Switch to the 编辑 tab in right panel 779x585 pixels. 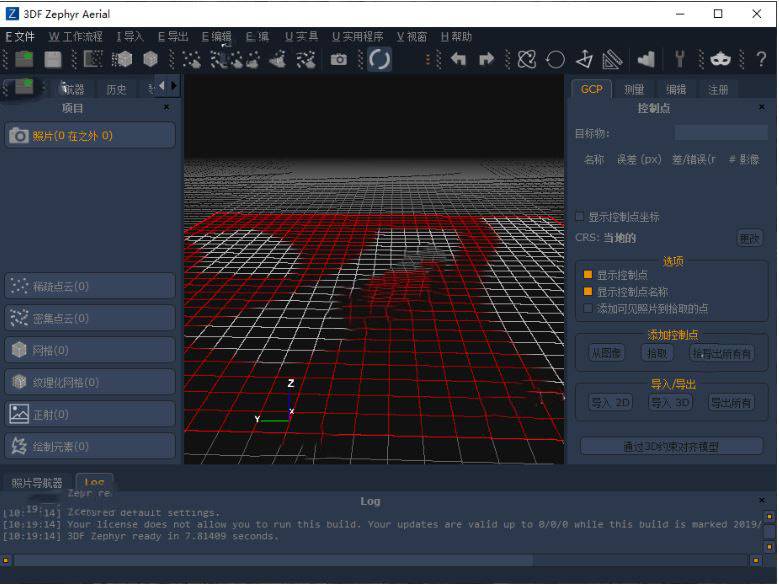click(676, 89)
